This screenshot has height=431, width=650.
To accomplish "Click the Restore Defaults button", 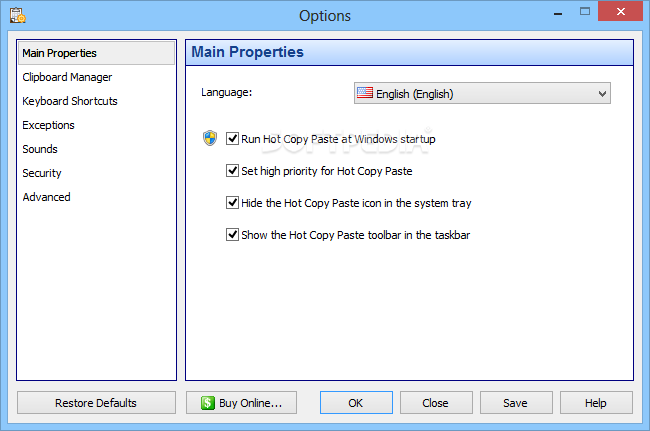I will (x=96, y=403).
